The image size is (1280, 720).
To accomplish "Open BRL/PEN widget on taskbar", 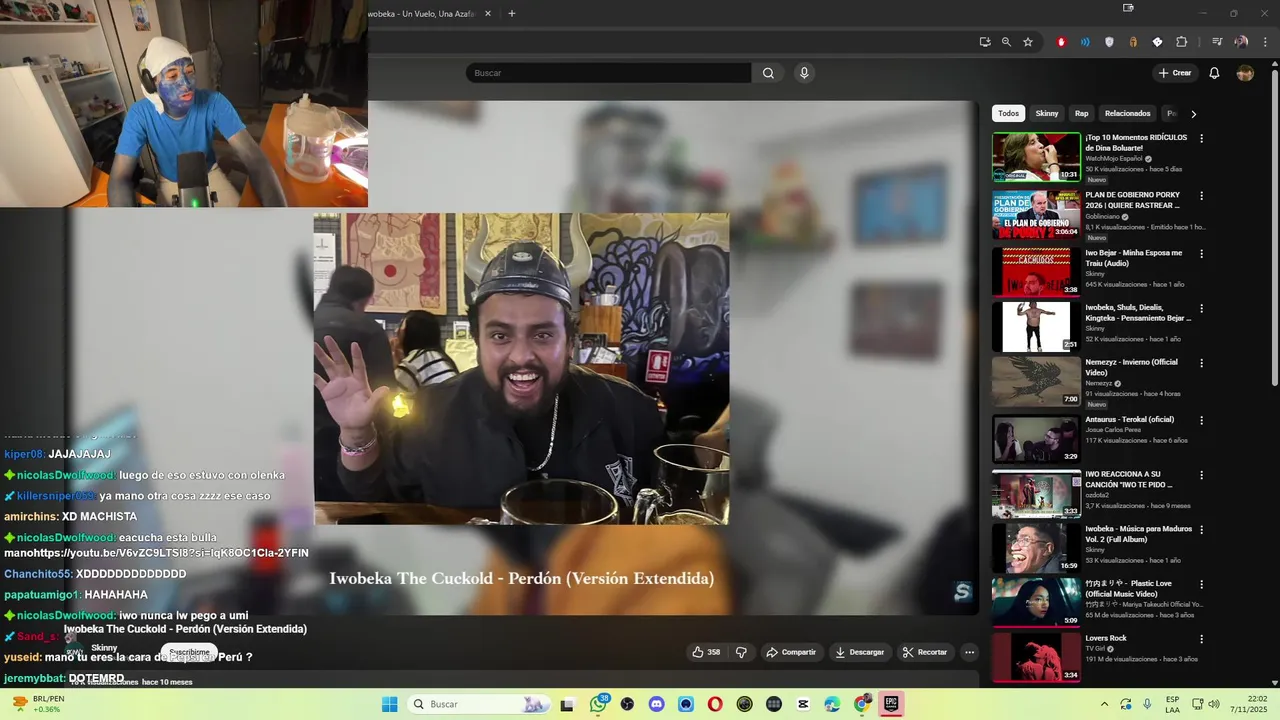I will (37, 704).
